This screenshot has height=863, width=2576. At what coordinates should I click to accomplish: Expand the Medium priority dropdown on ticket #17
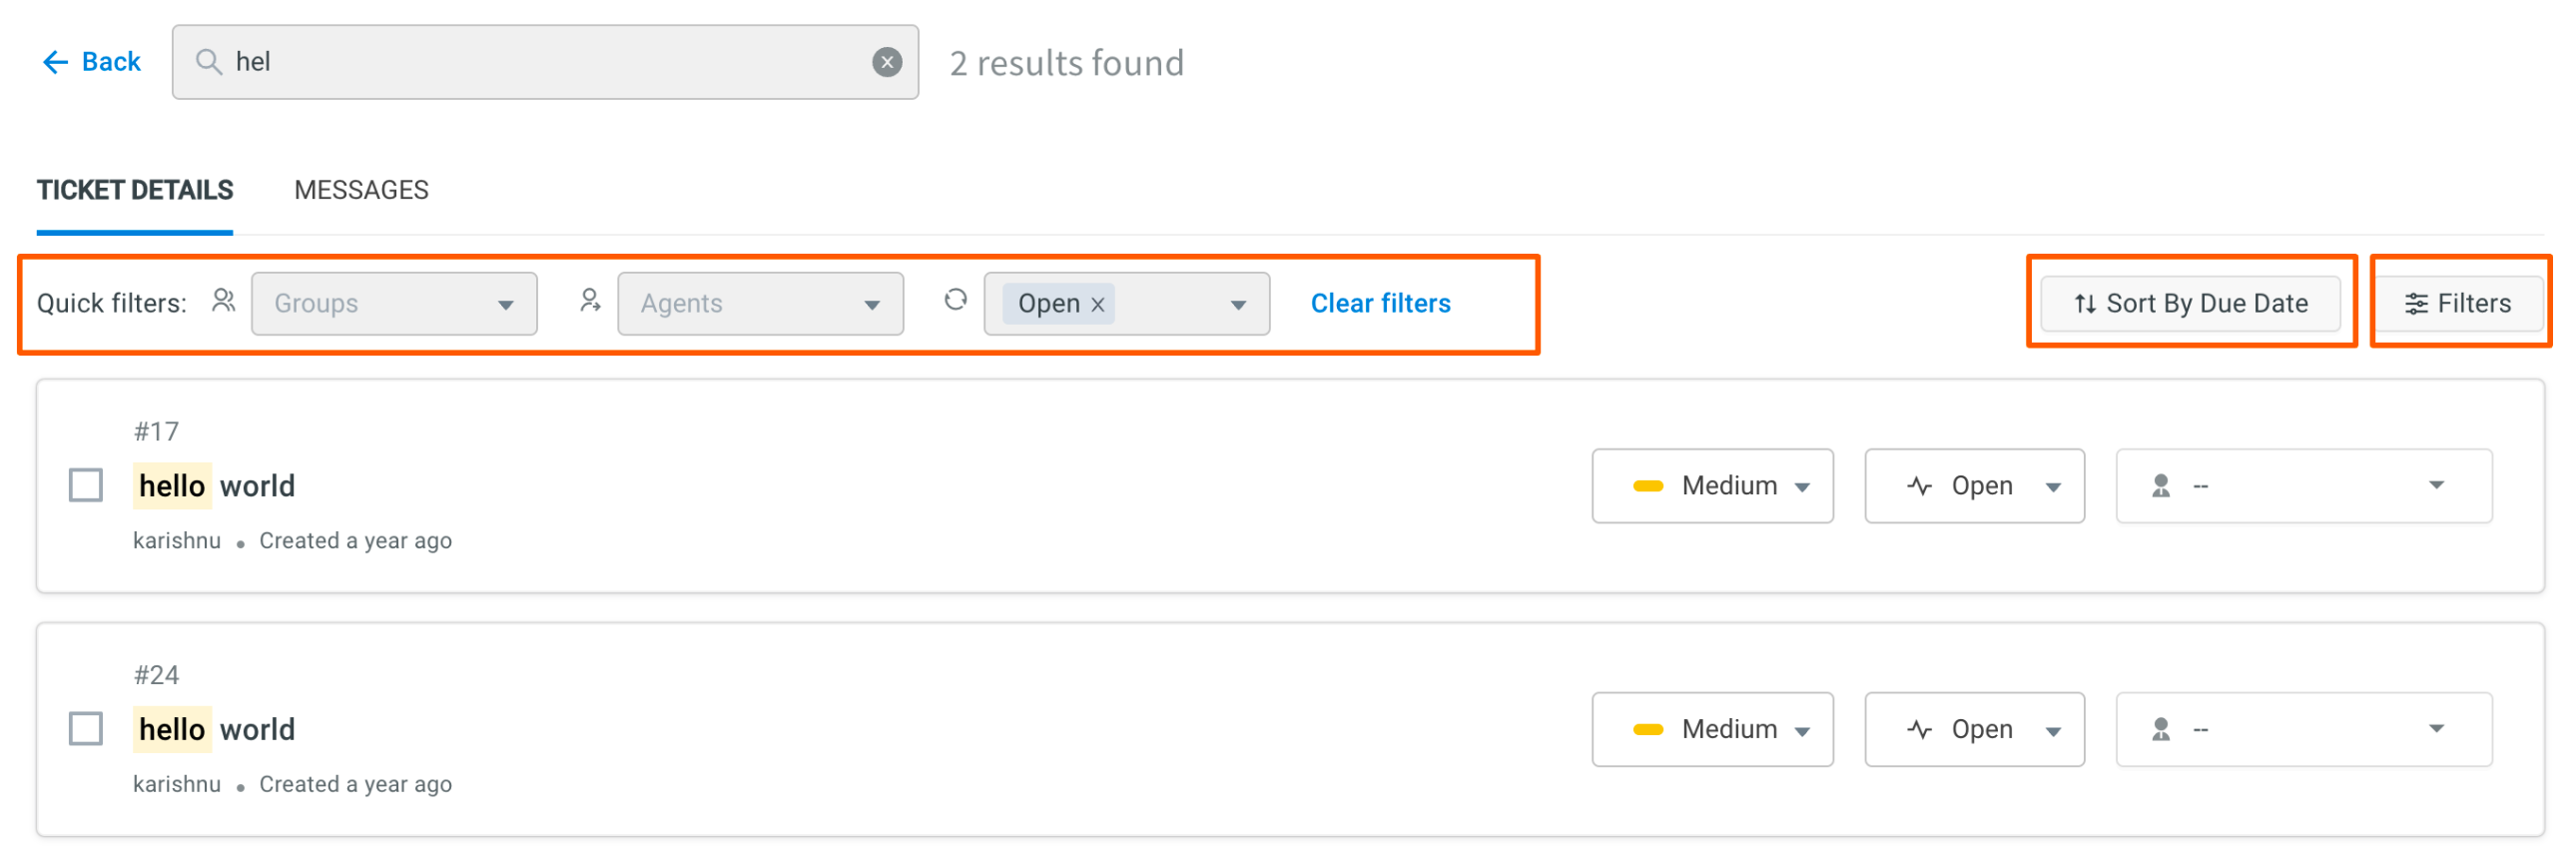[x=1712, y=486]
